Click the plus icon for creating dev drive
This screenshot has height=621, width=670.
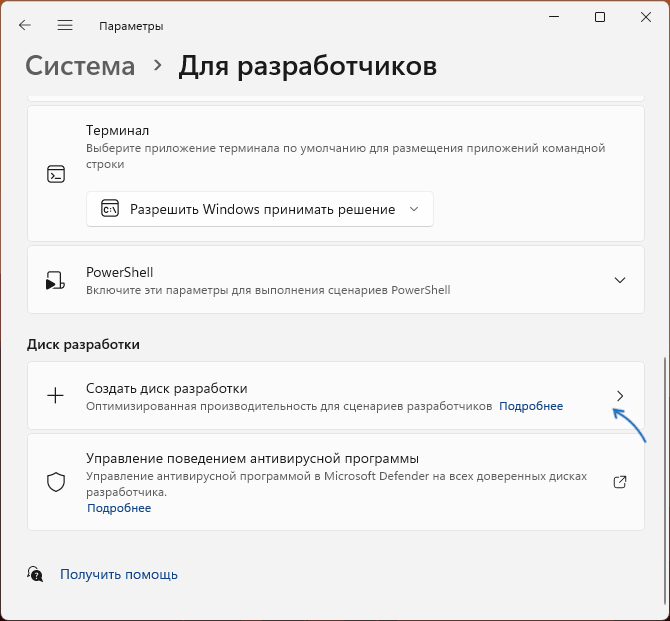coord(55,396)
